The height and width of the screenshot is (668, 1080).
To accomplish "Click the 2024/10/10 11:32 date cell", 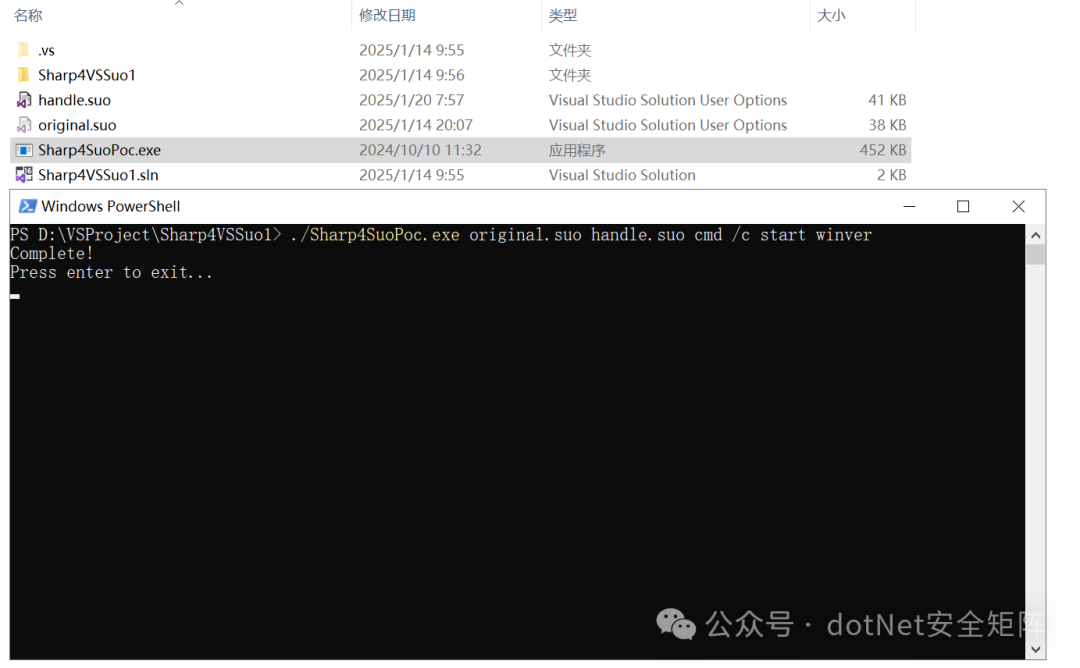I will tap(420, 150).
